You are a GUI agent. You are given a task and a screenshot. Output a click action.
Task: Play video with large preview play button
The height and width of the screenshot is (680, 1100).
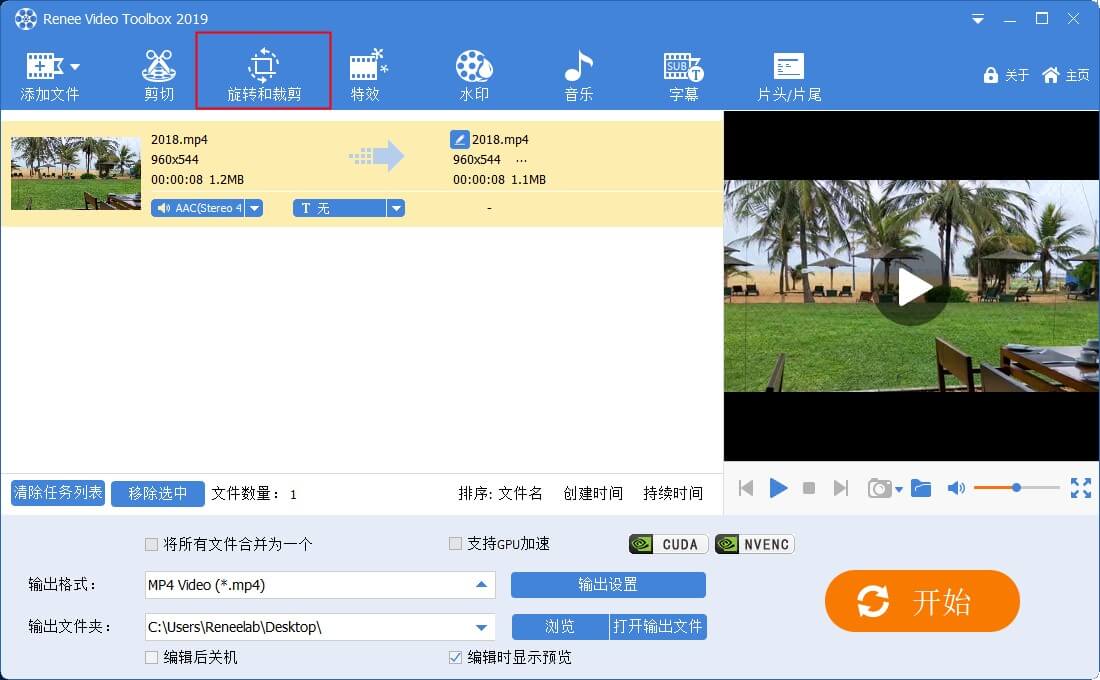[911, 286]
